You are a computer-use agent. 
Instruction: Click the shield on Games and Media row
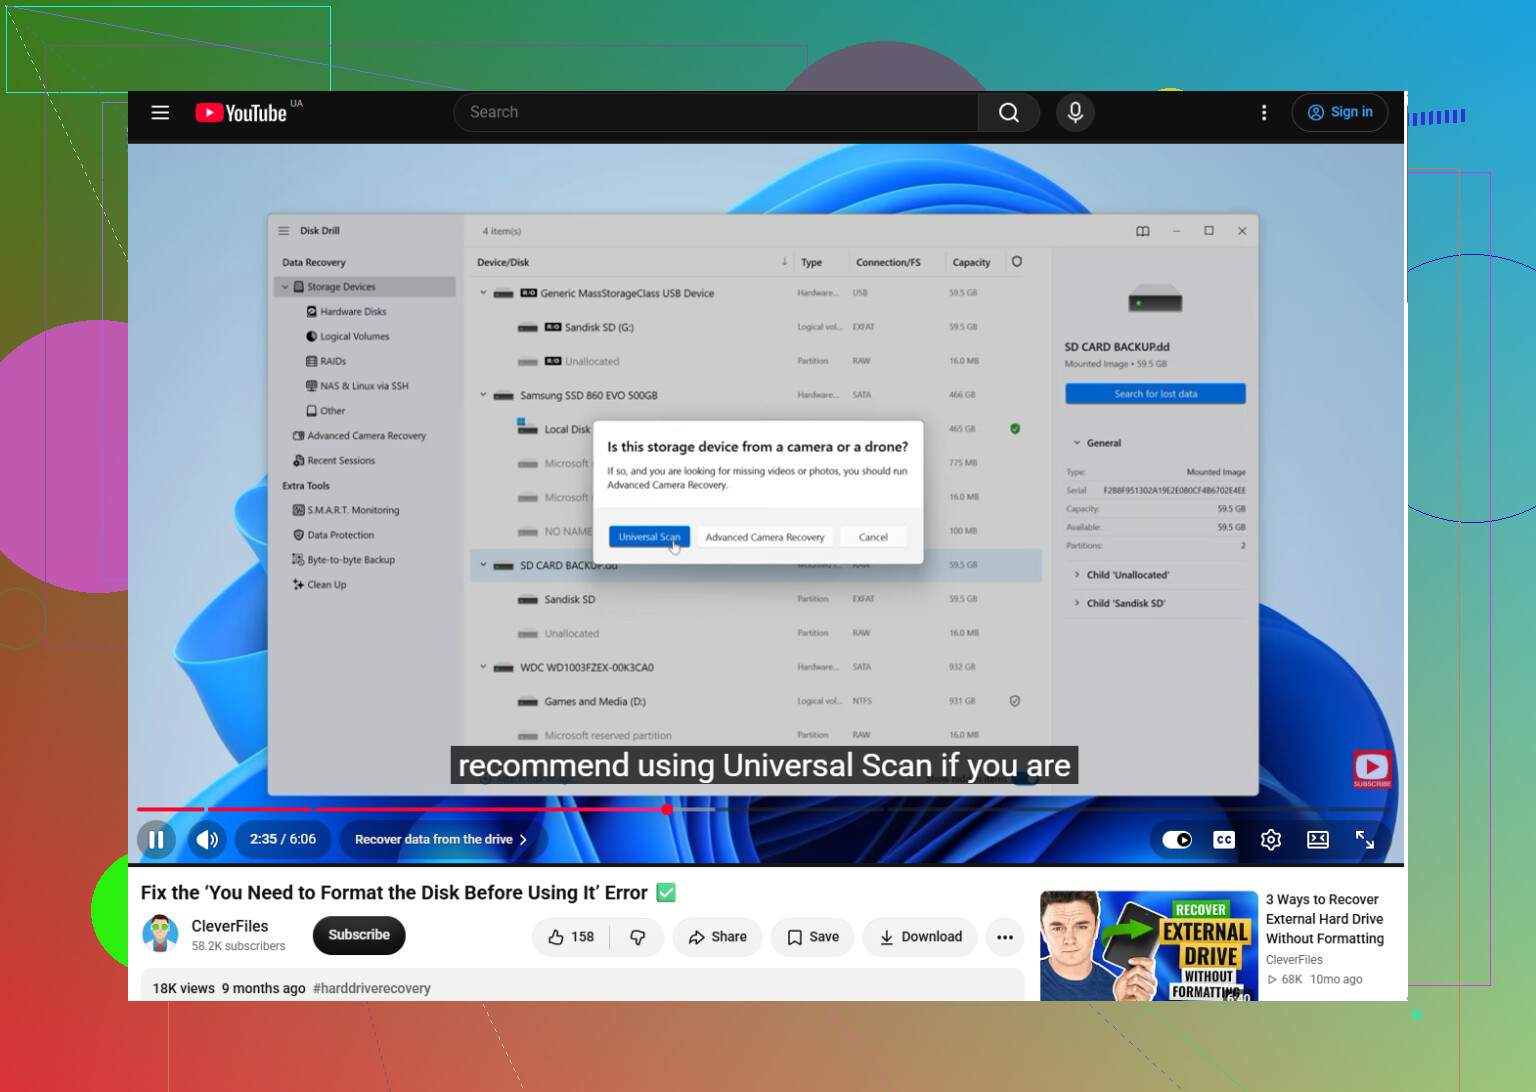[1015, 701]
